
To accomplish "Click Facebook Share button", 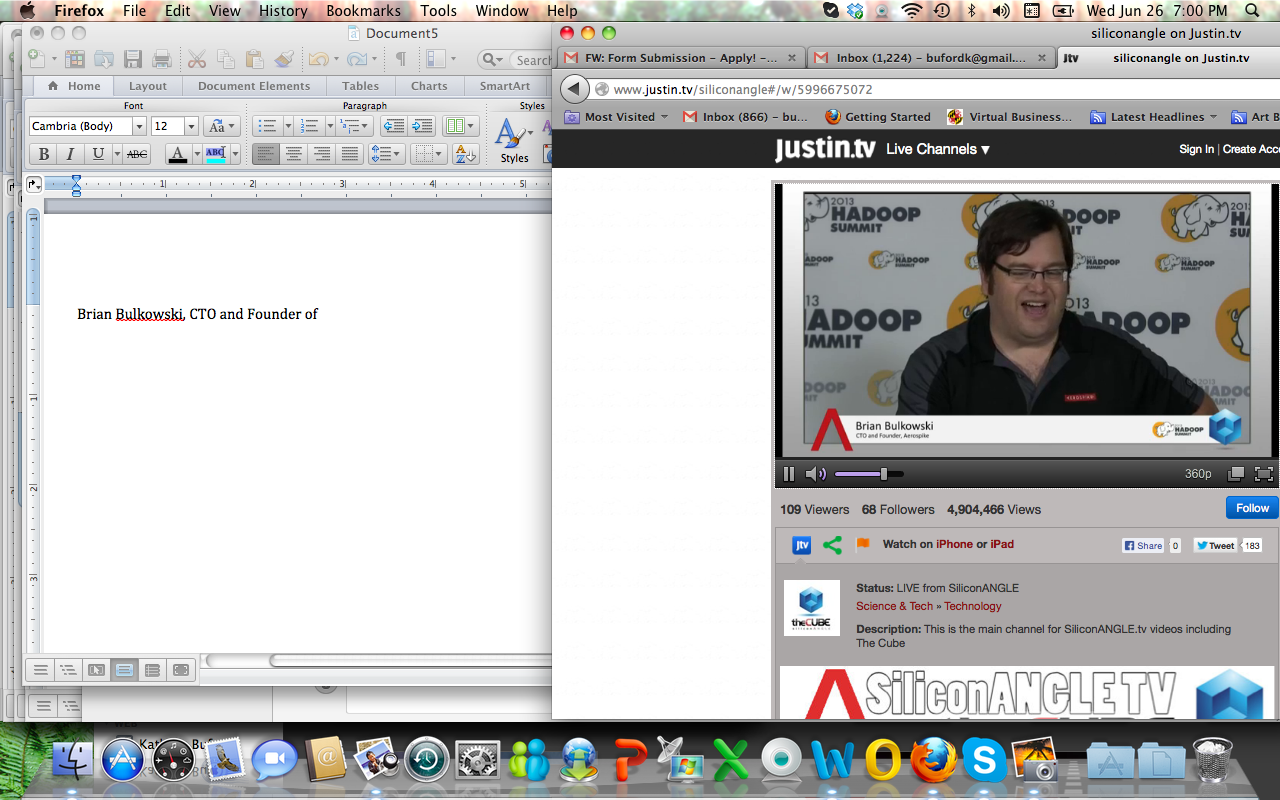I will click(1143, 546).
